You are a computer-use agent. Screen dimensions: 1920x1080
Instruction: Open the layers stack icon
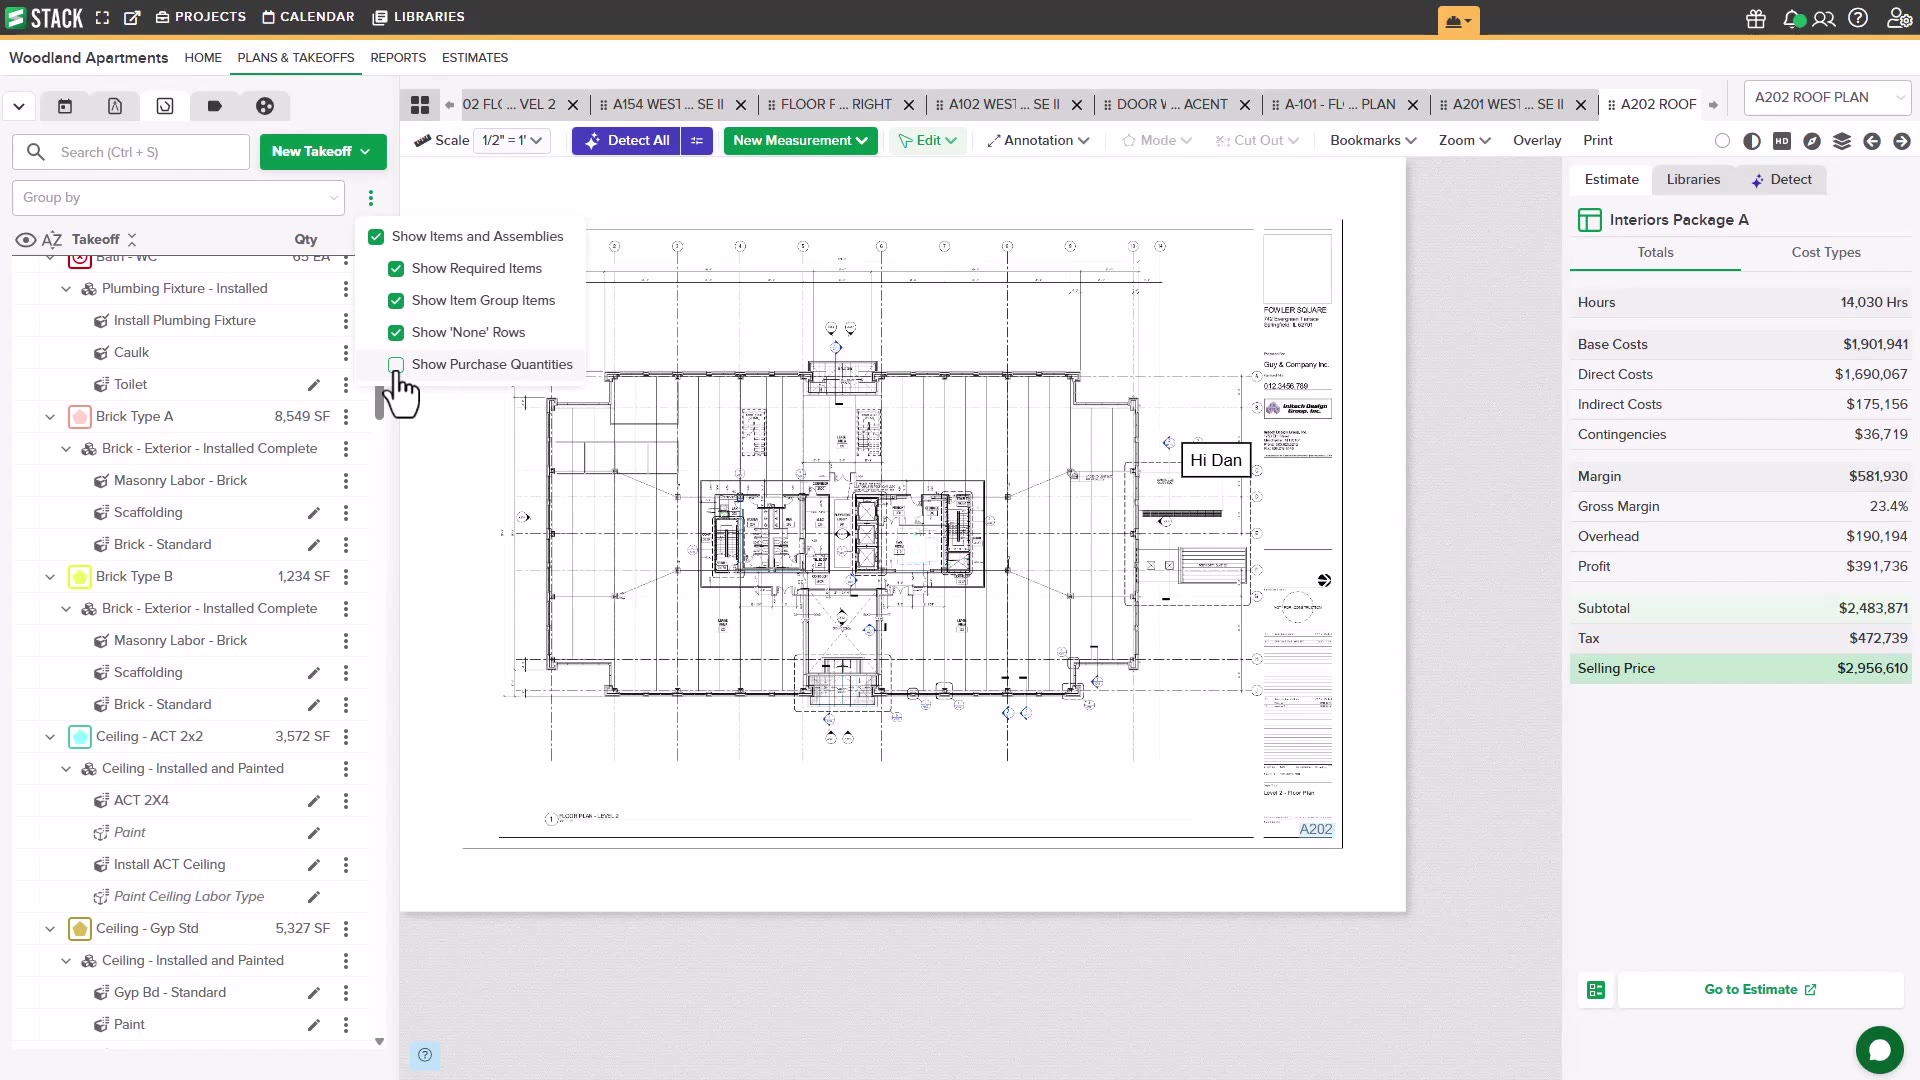[1842, 141]
